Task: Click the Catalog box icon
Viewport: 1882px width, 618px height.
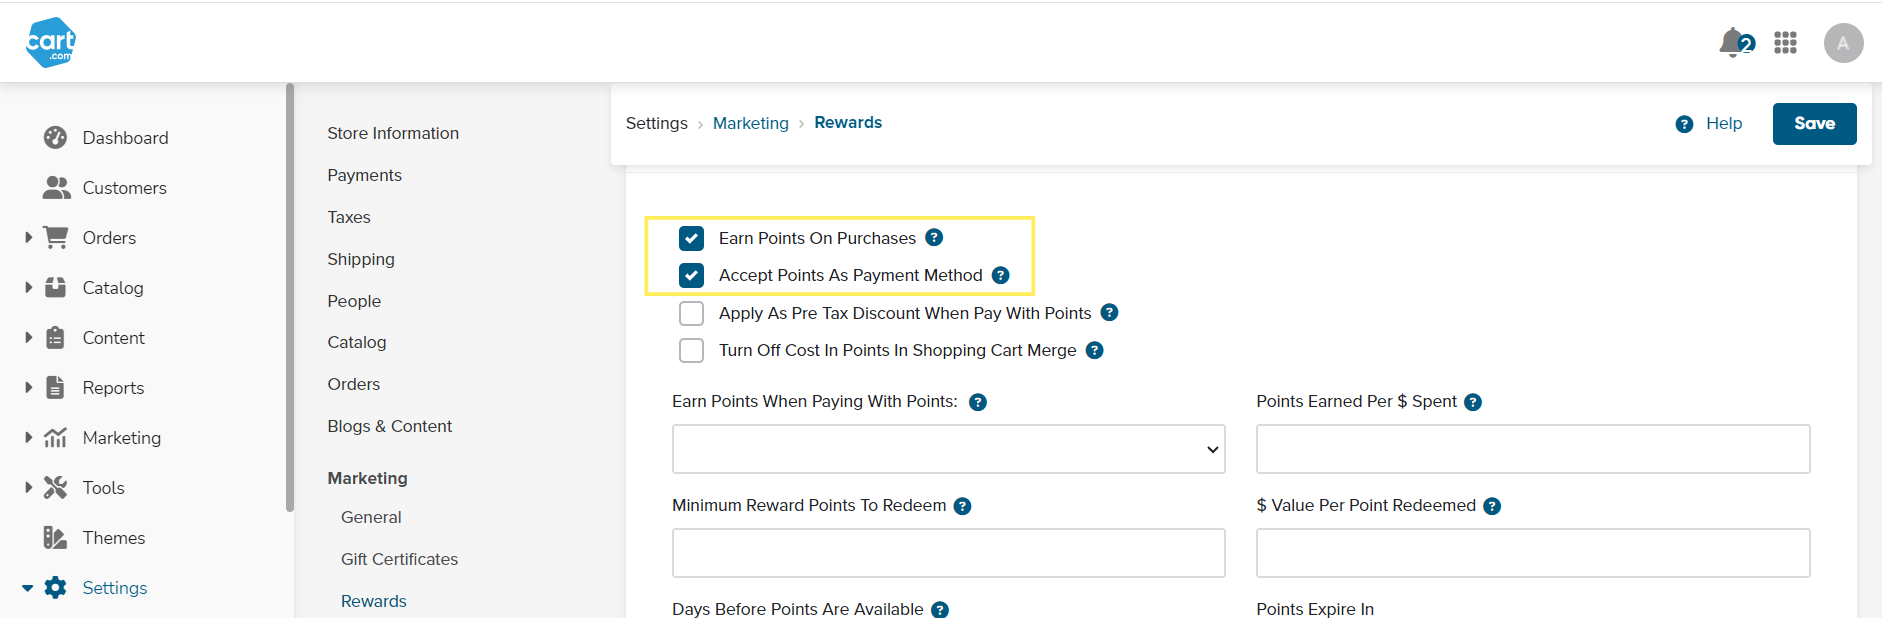Action: (56, 287)
